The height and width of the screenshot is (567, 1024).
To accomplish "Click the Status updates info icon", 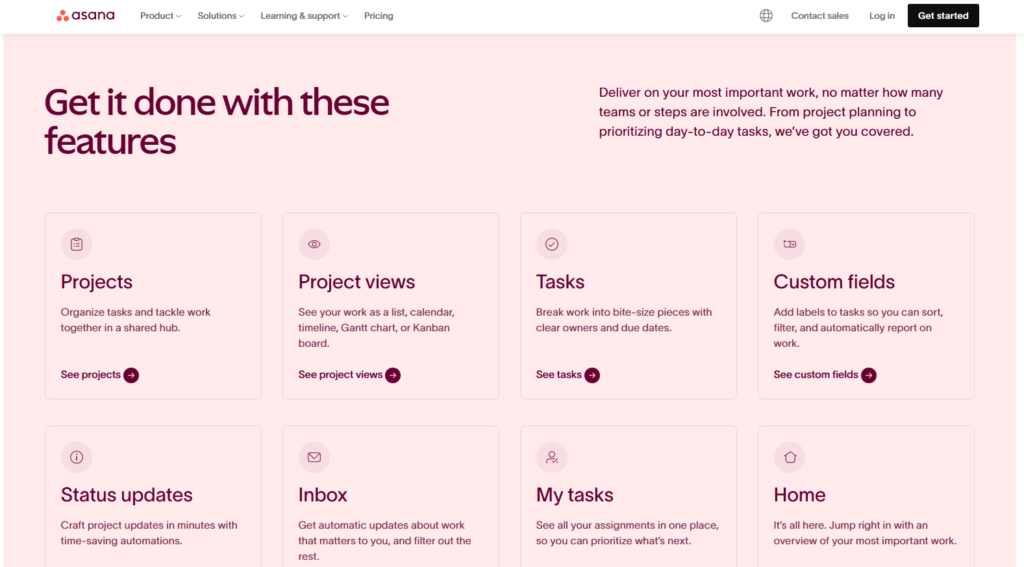I will click(x=76, y=457).
